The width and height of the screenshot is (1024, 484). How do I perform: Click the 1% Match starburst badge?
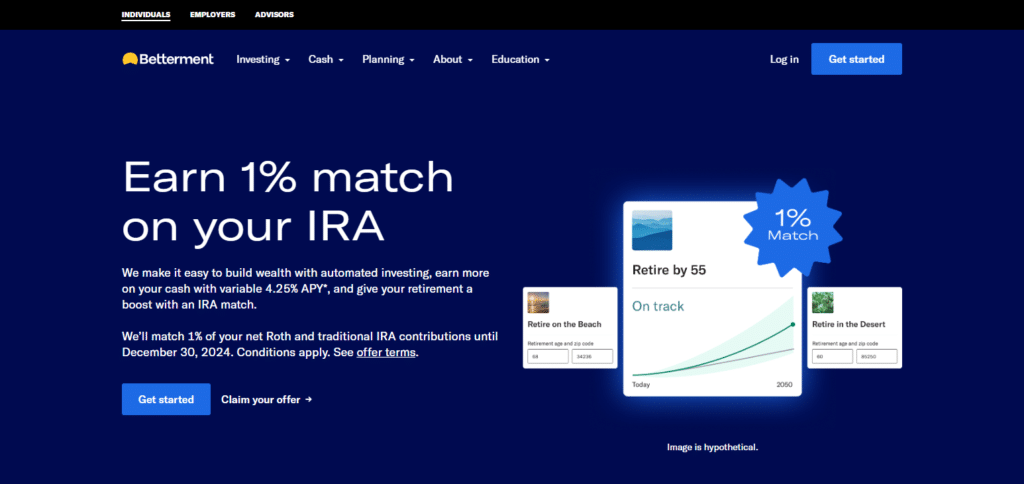(x=793, y=225)
